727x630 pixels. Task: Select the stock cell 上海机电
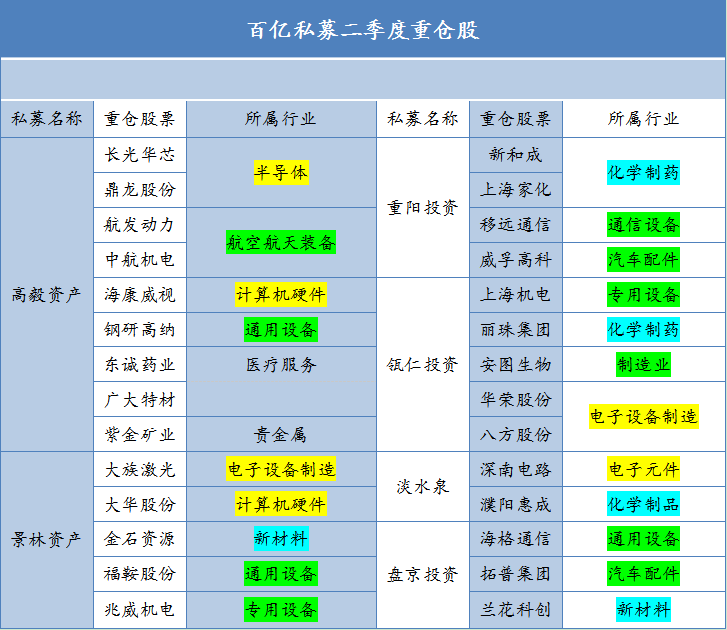click(x=516, y=295)
